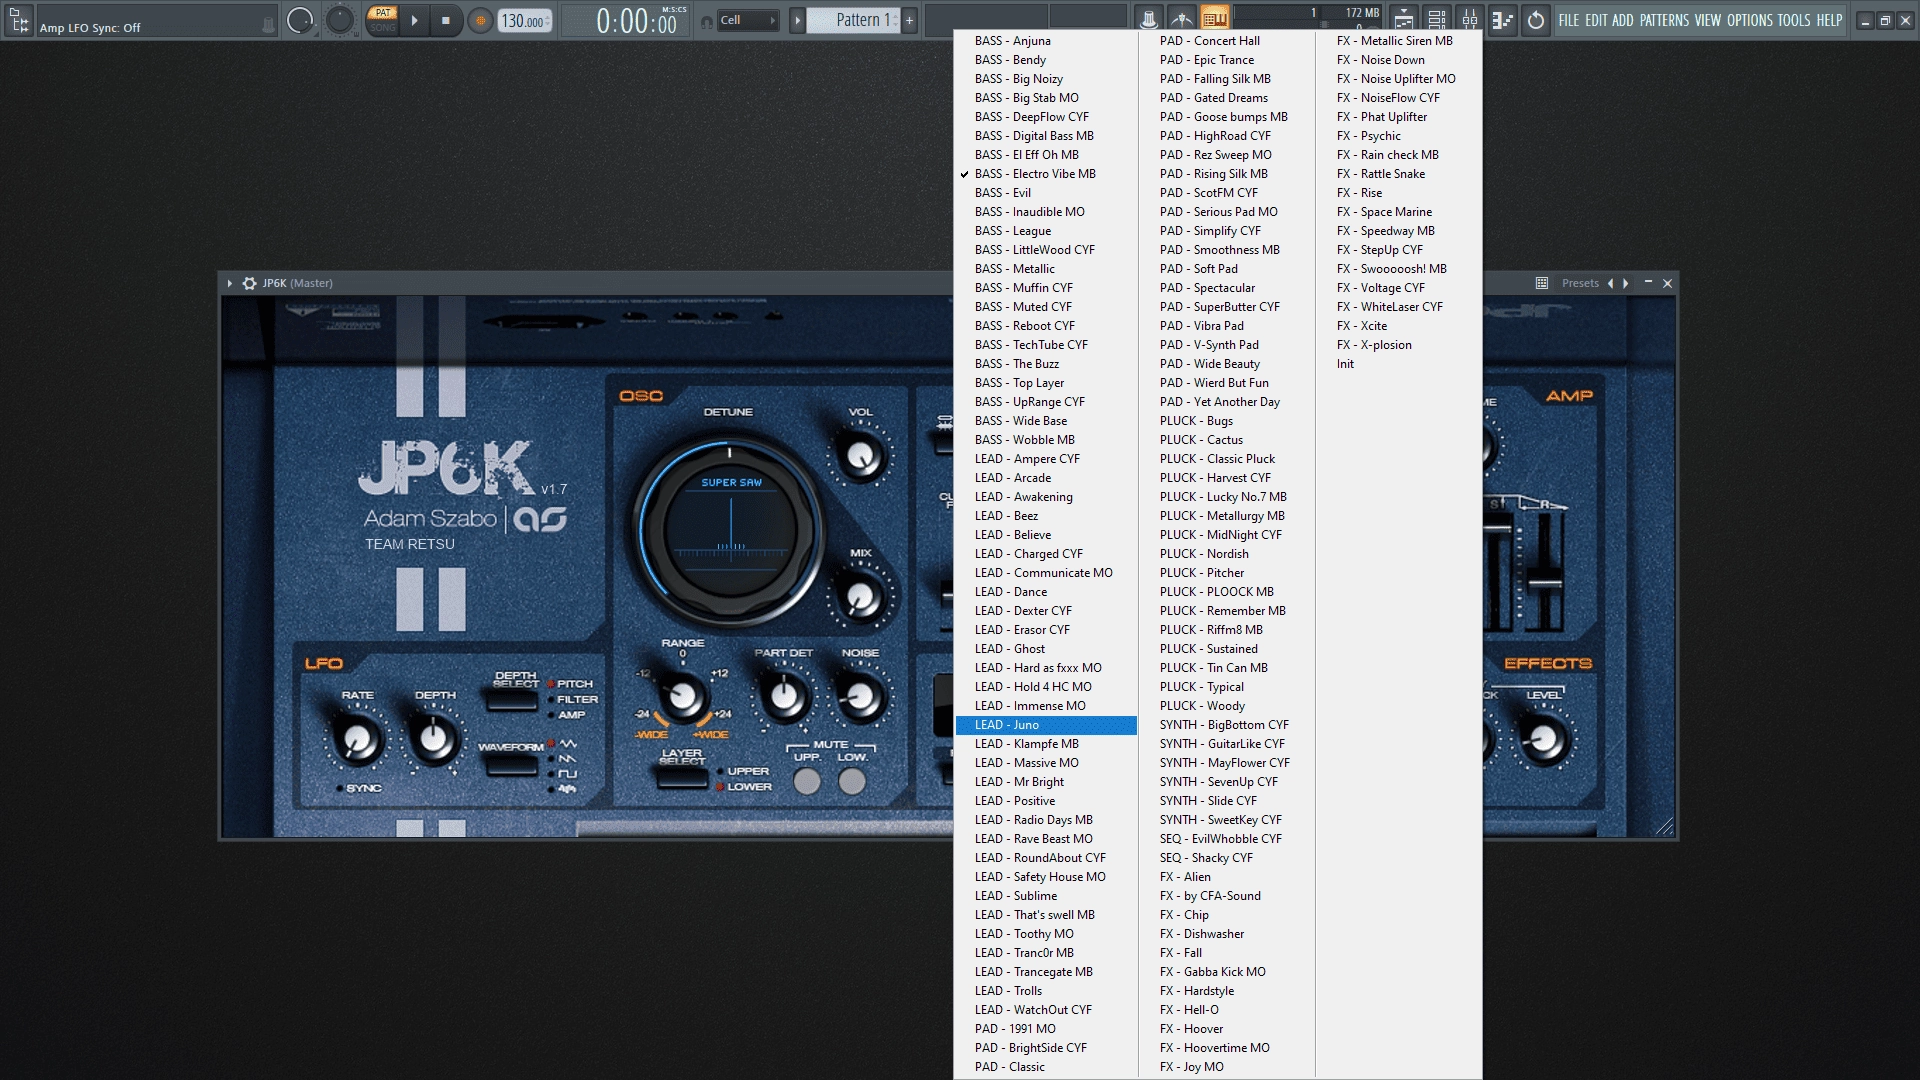This screenshot has height=1080, width=1920.
Task: Click the main volume knob in toolbar
Action: (300, 20)
